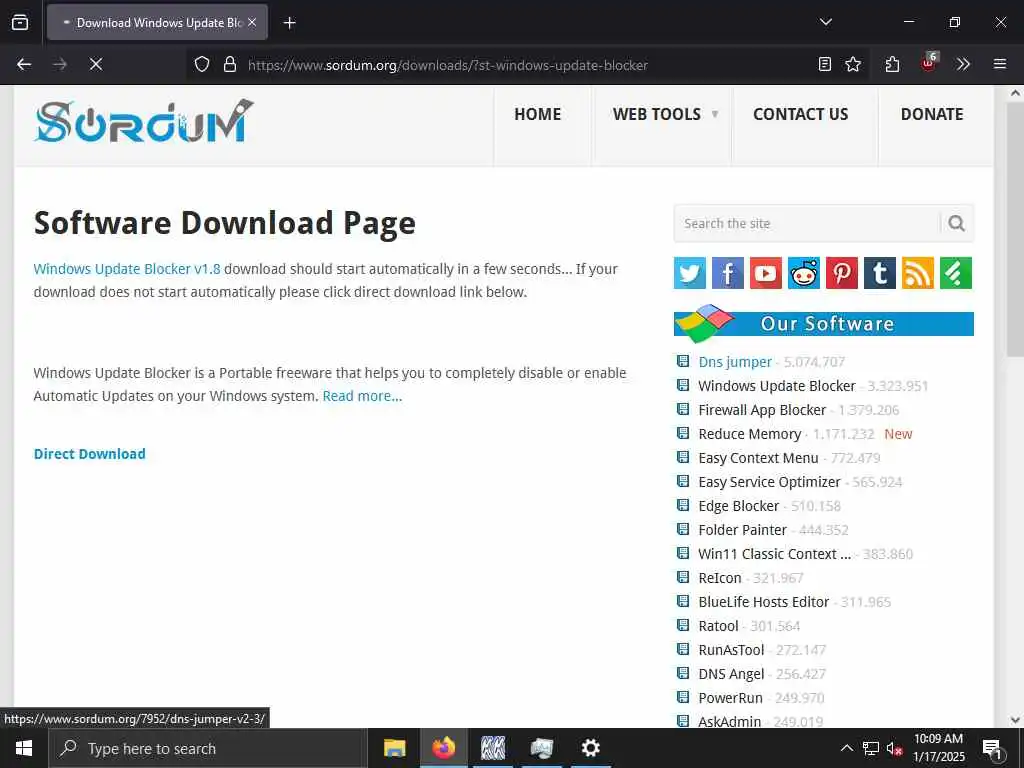Open Sordum Tumblr icon
Viewport: 1024px width, 768px height.
coord(880,272)
